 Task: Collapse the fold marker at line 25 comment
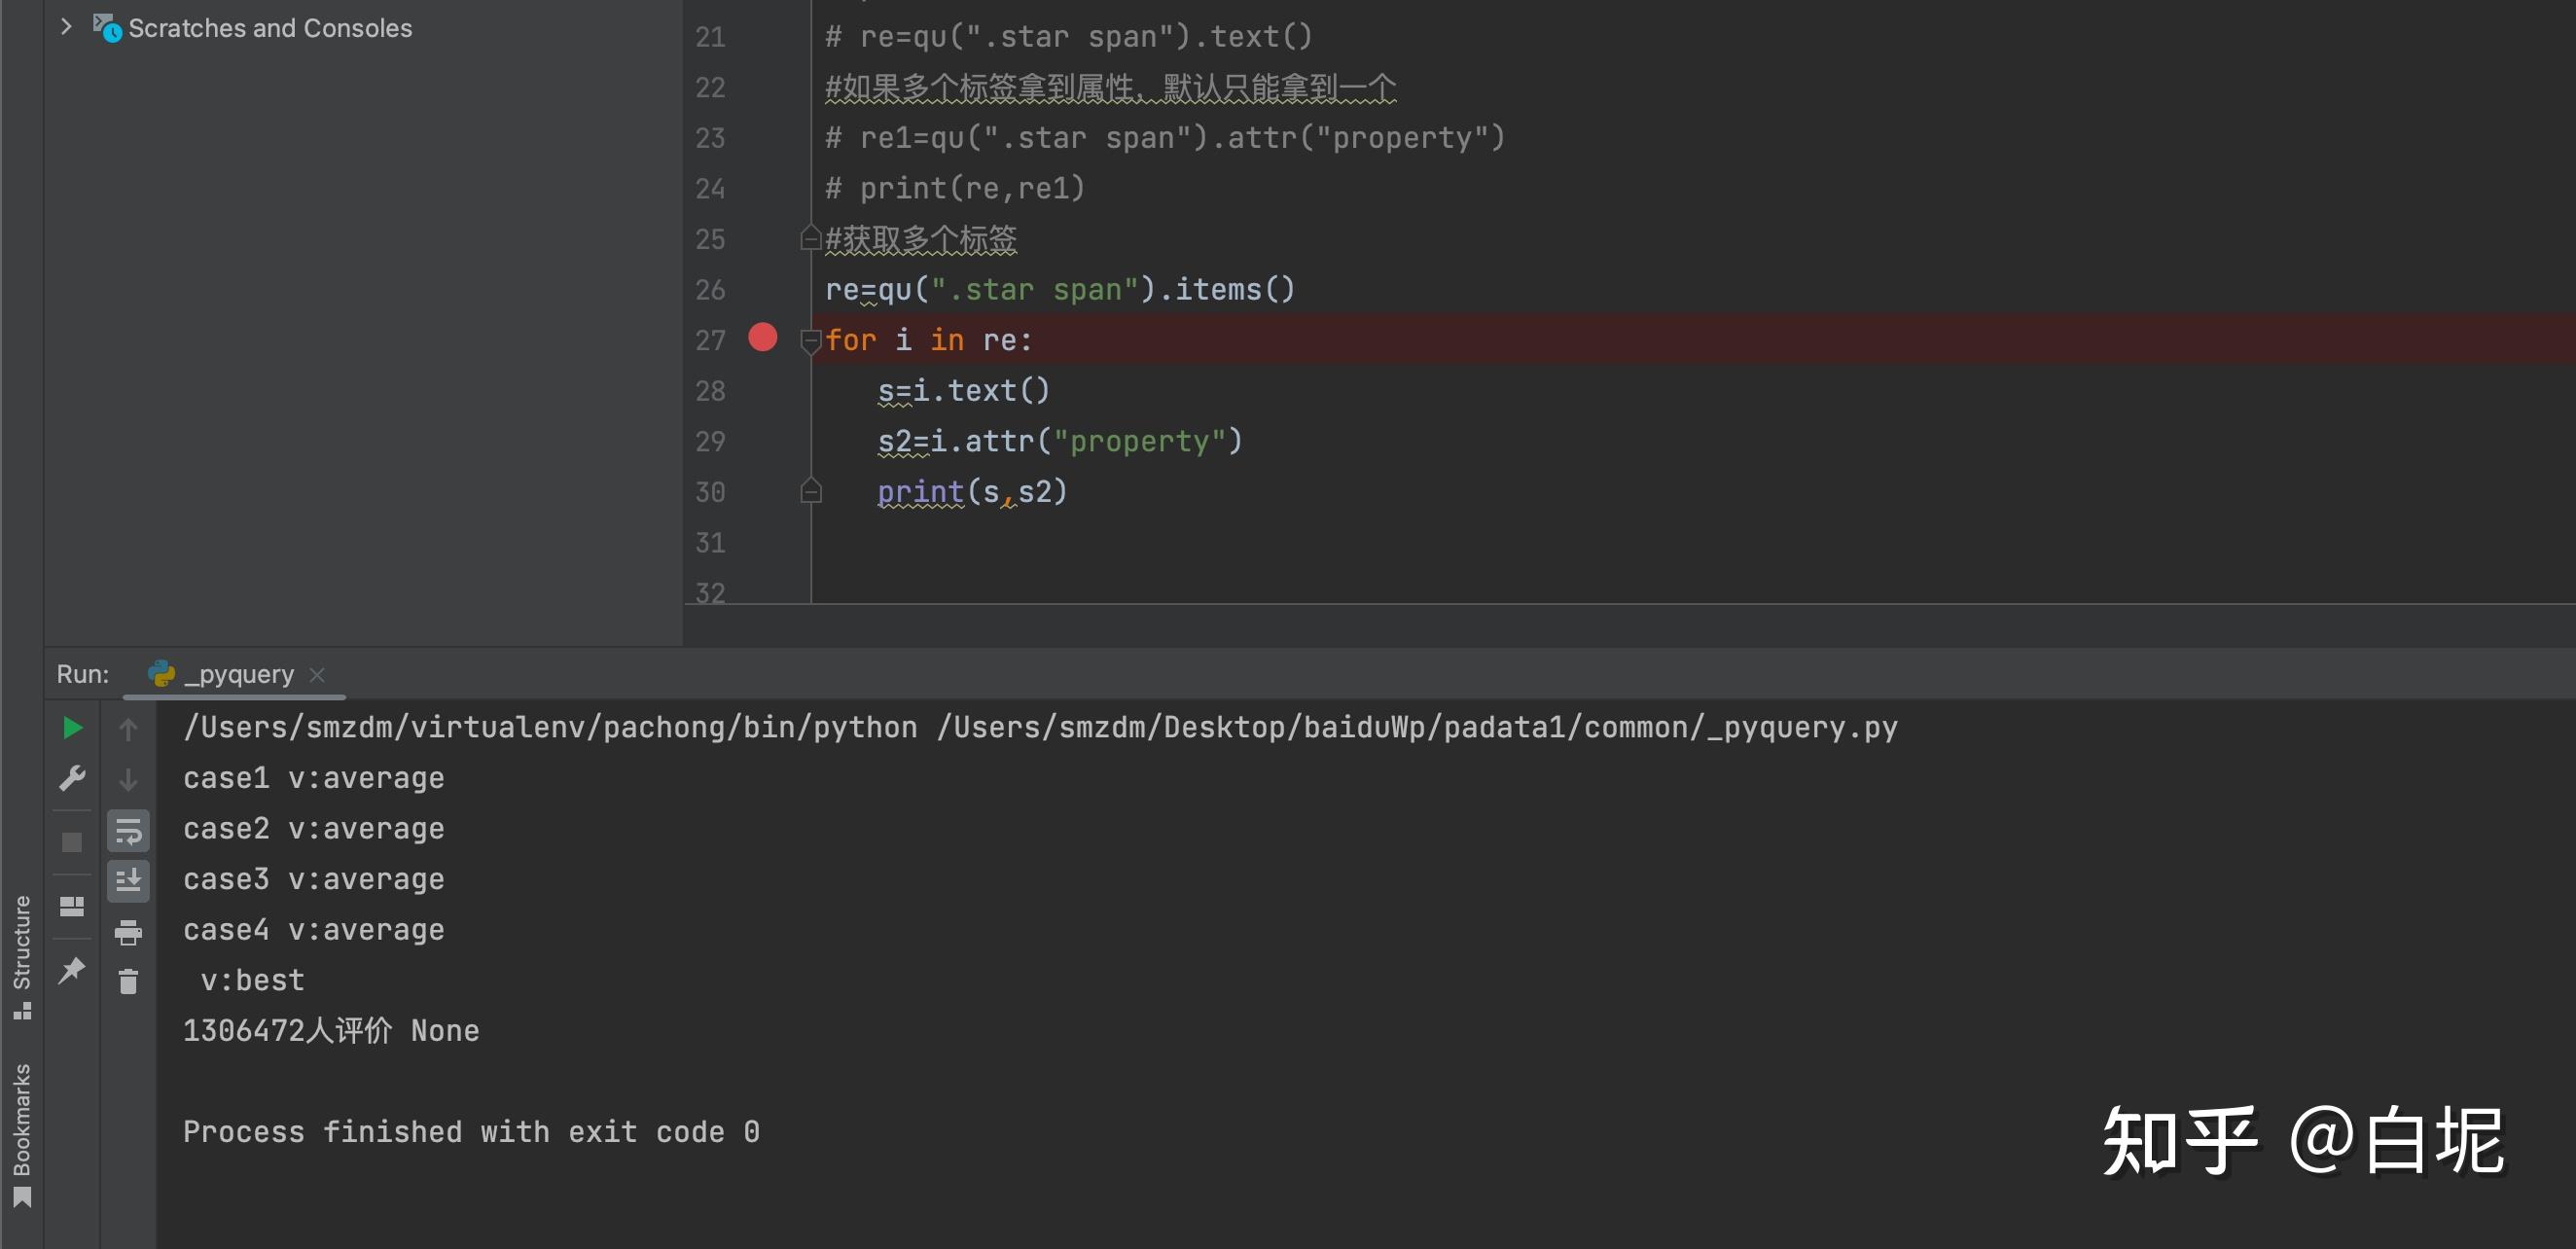point(811,239)
